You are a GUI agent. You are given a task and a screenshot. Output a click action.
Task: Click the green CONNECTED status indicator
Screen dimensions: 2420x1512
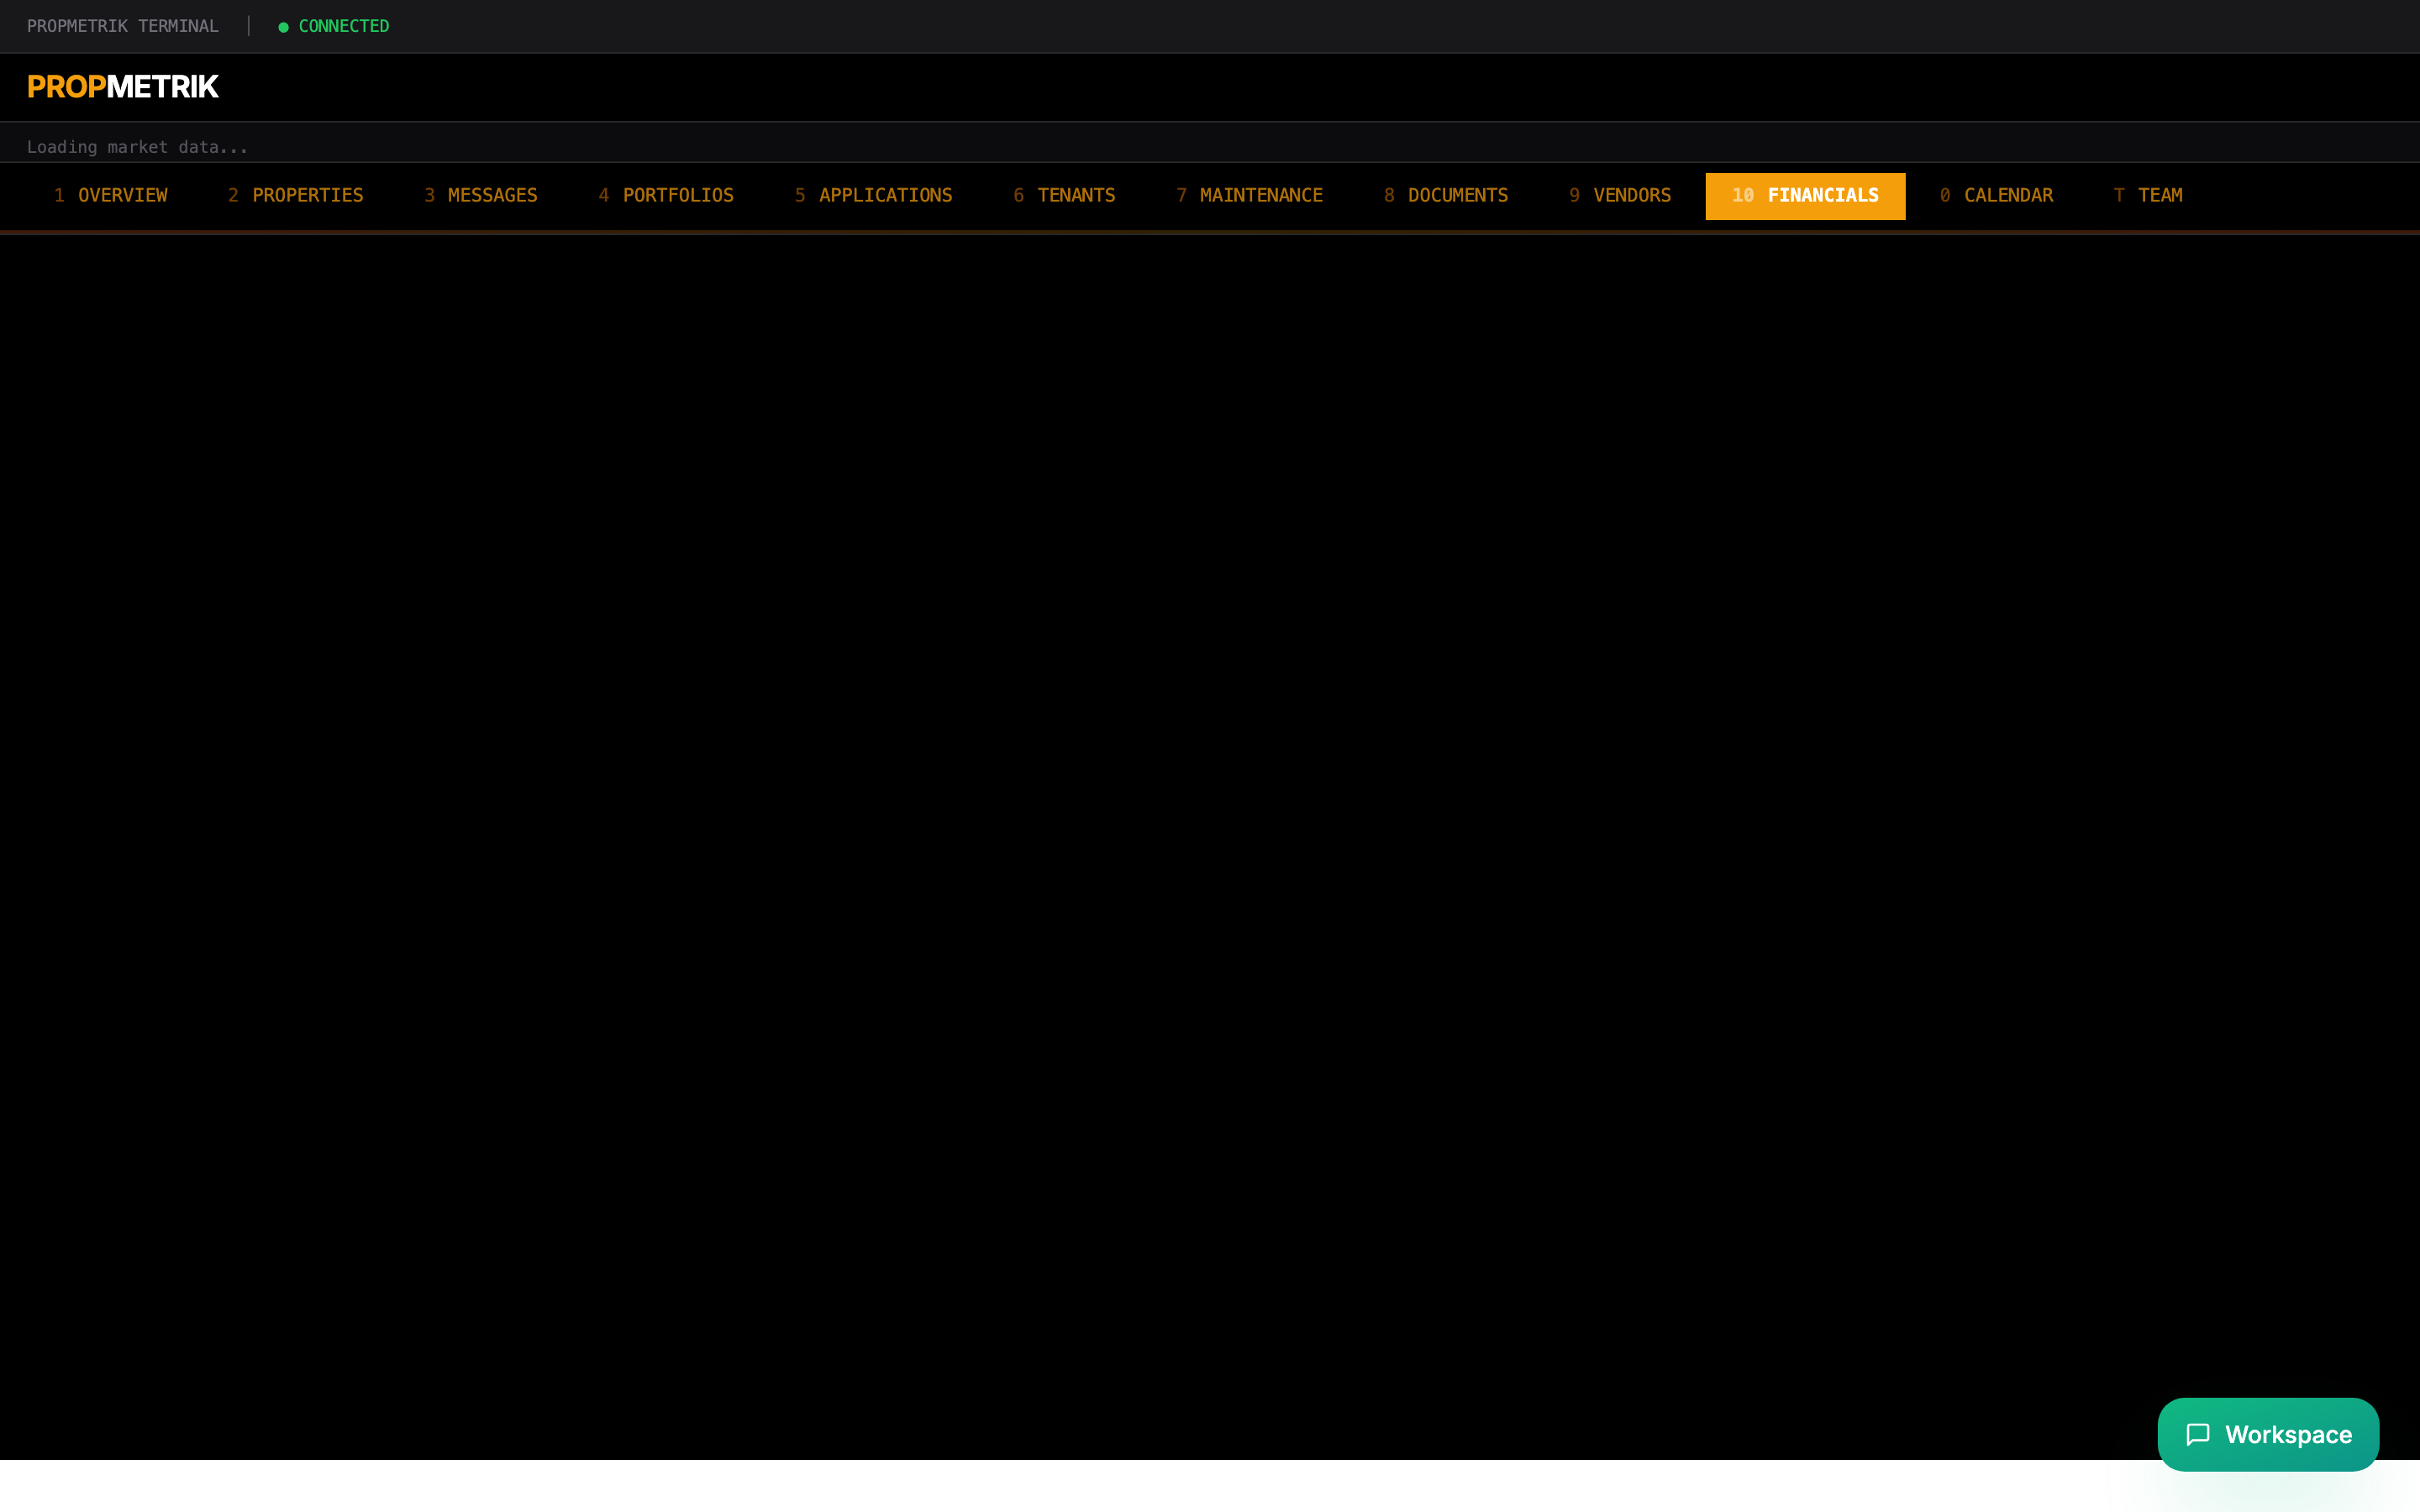coord(334,26)
